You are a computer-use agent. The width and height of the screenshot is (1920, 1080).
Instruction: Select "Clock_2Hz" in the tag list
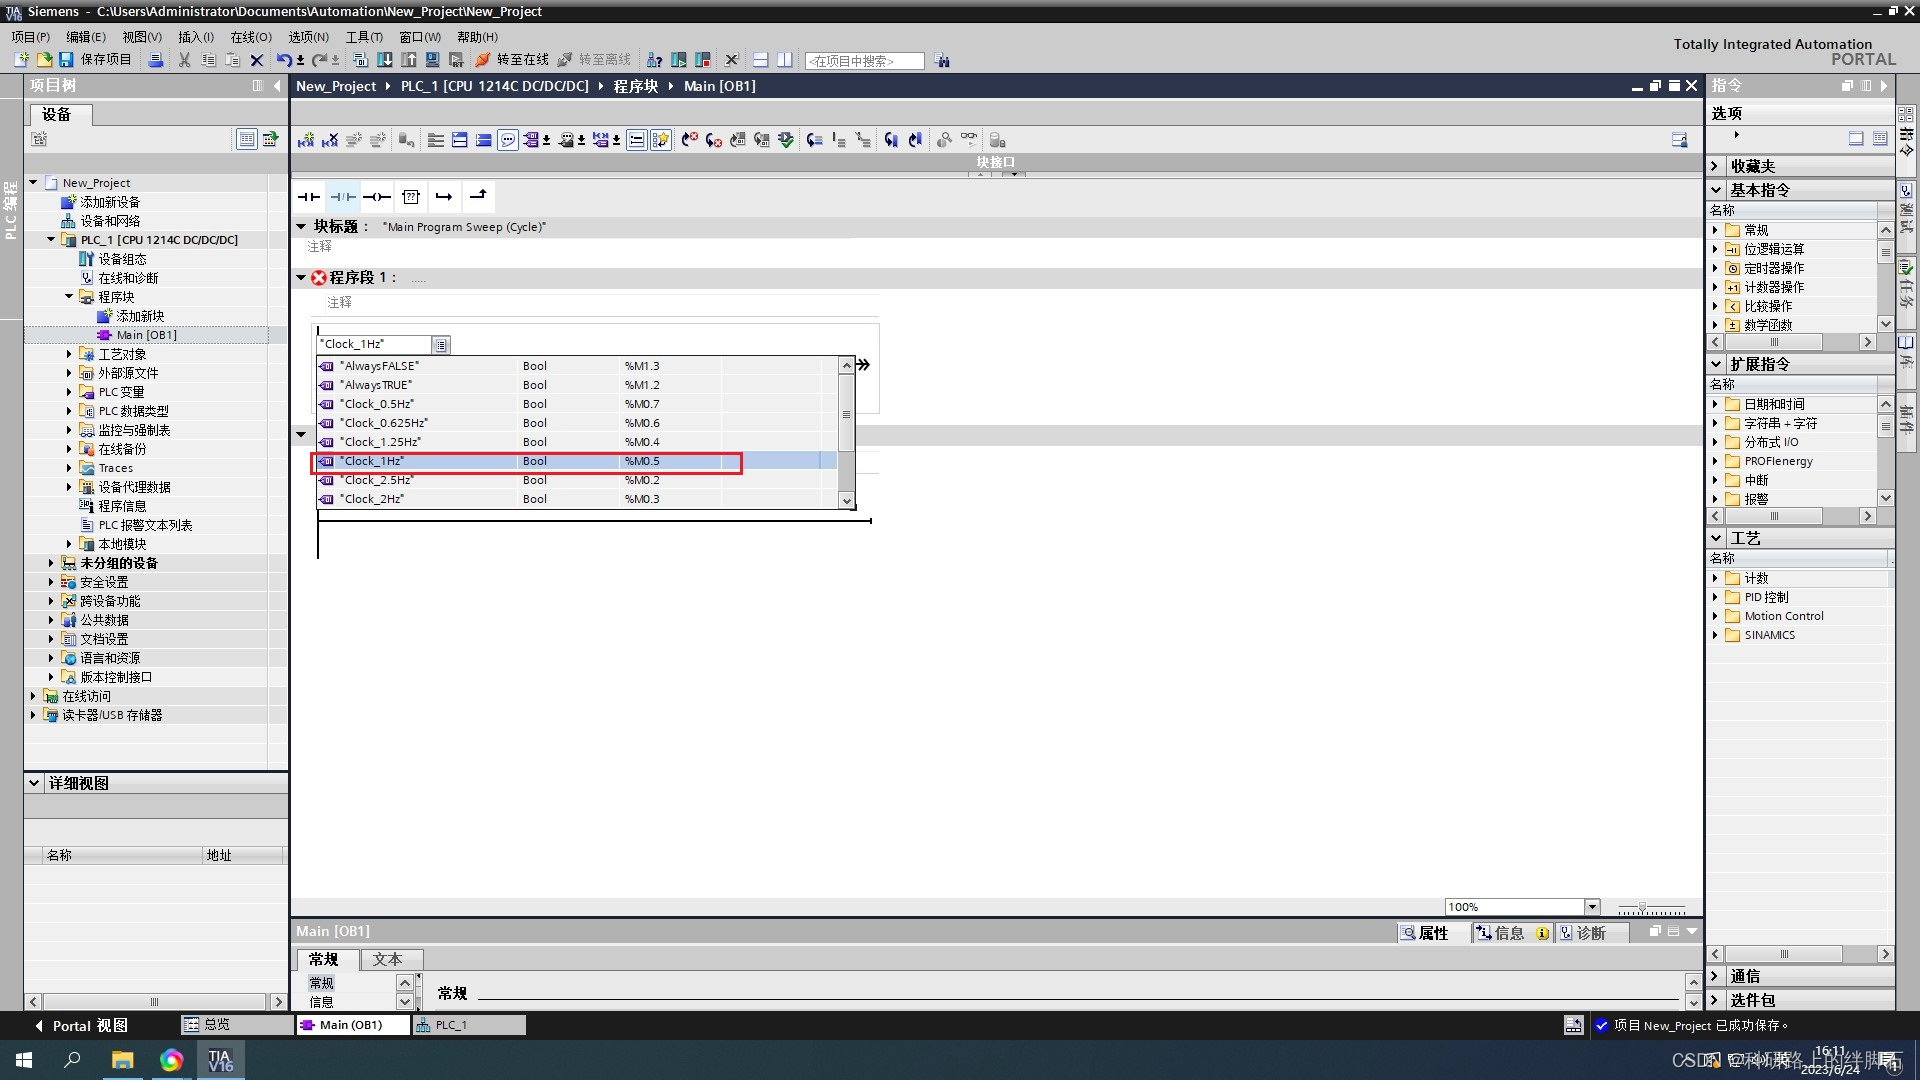pyautogui.click(x=577, y=499)
